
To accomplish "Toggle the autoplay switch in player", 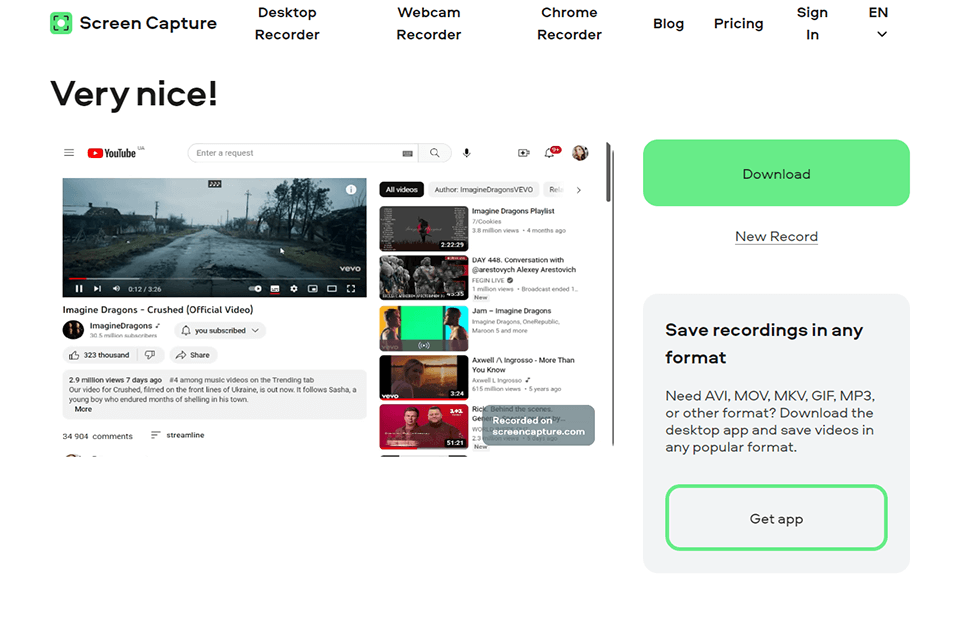I will [x=255, y=289].
